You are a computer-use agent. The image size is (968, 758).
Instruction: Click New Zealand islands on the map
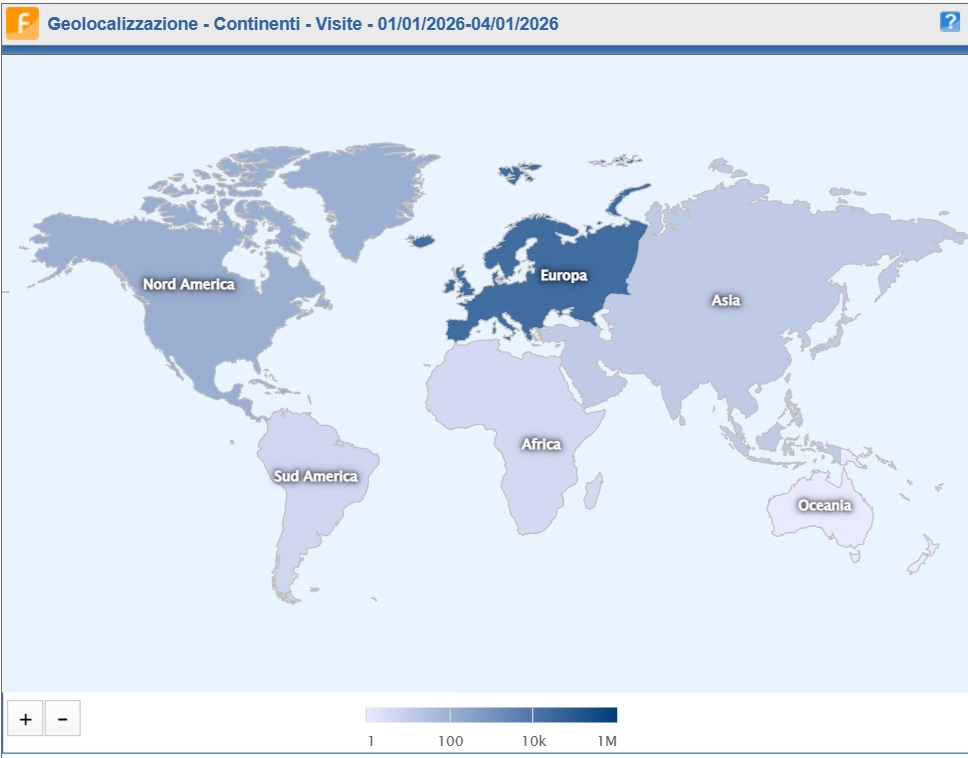924,554
